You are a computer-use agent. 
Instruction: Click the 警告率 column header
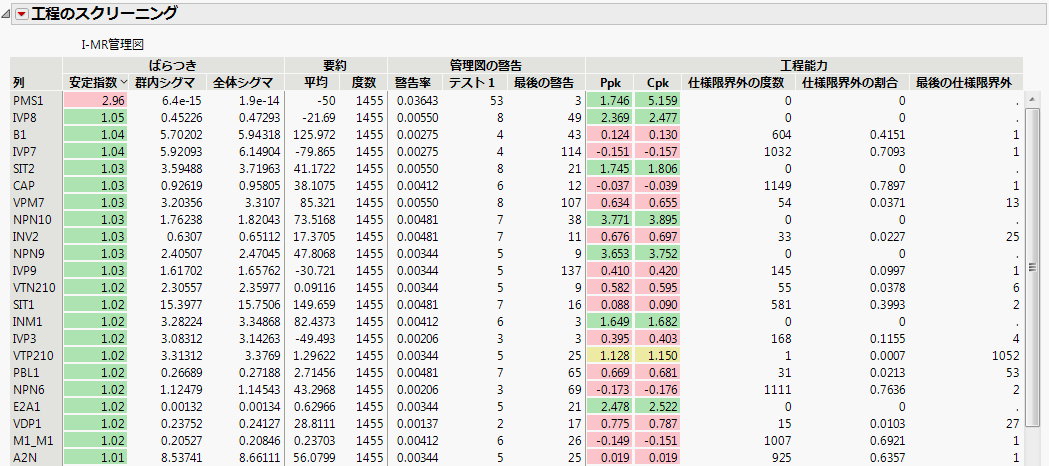pyautogui.click(x=413, y=82)
